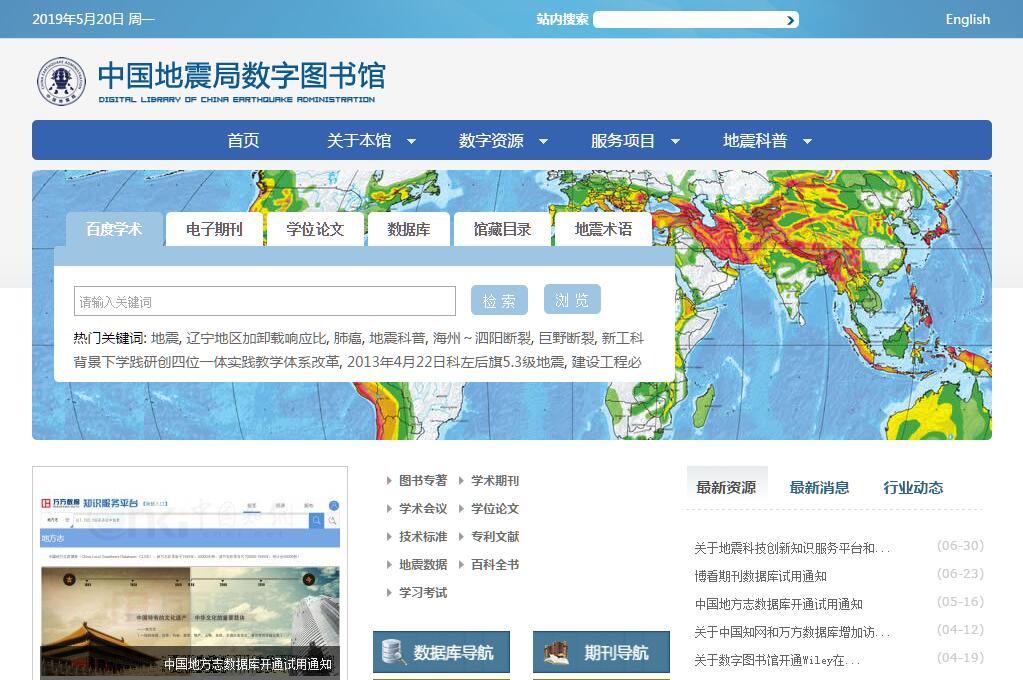
Task: Click the database navigation stack icon
Action: coord(391,653)
